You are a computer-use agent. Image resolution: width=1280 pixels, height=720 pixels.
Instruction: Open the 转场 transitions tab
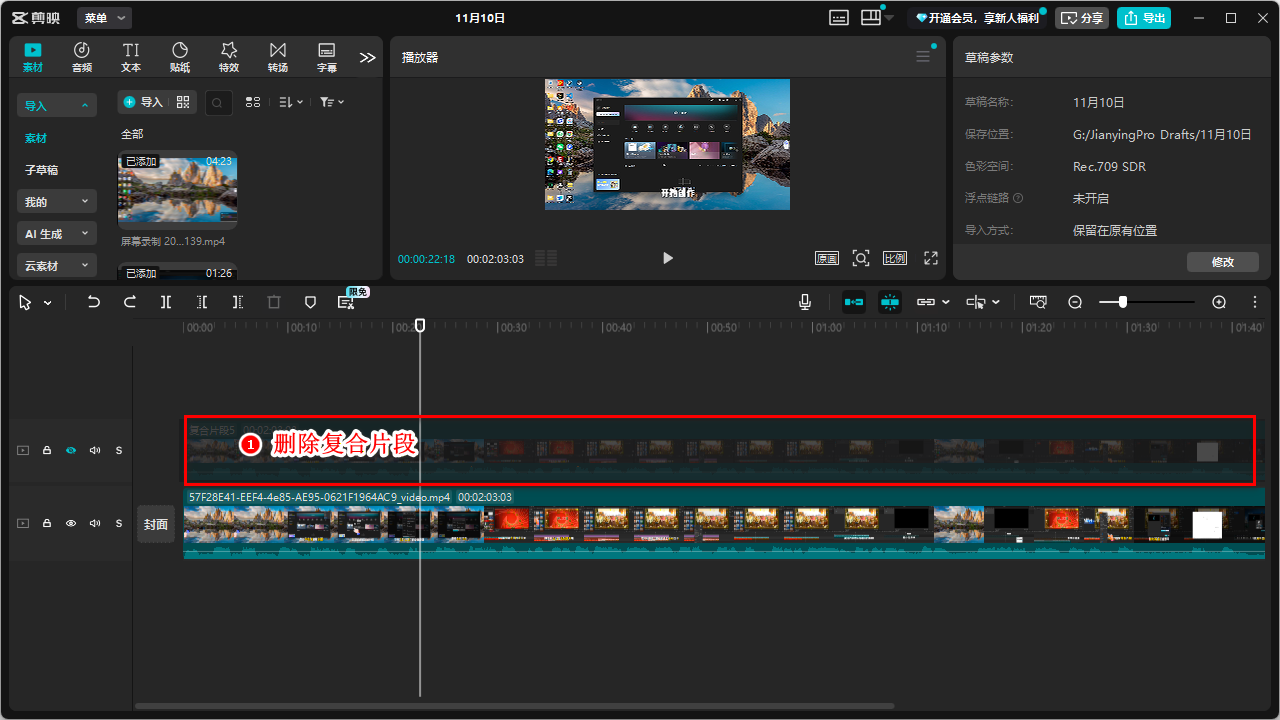click(x=277, y=57)
